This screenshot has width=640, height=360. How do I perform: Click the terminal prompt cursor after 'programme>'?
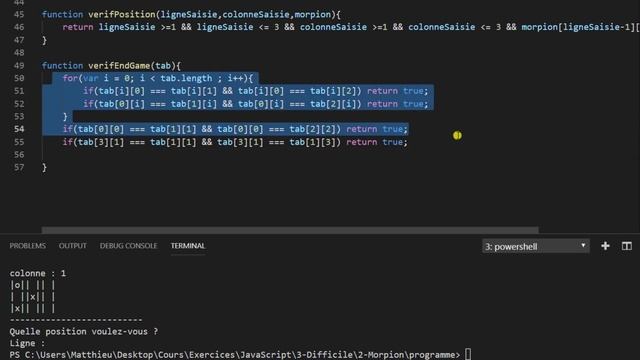(x=468, y=354)
